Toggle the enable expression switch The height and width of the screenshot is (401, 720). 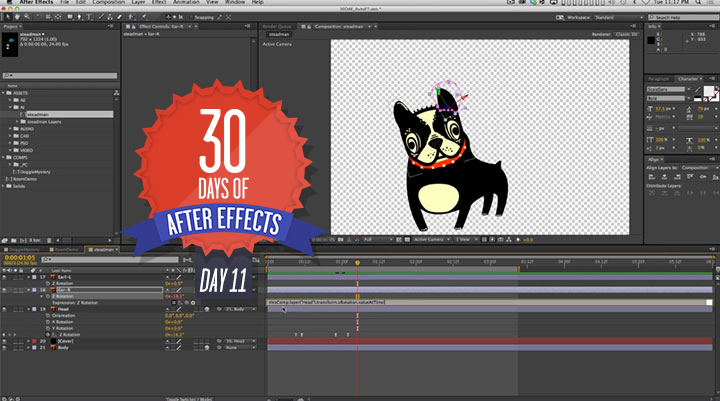pyautogui.click(x=174, y=303)
